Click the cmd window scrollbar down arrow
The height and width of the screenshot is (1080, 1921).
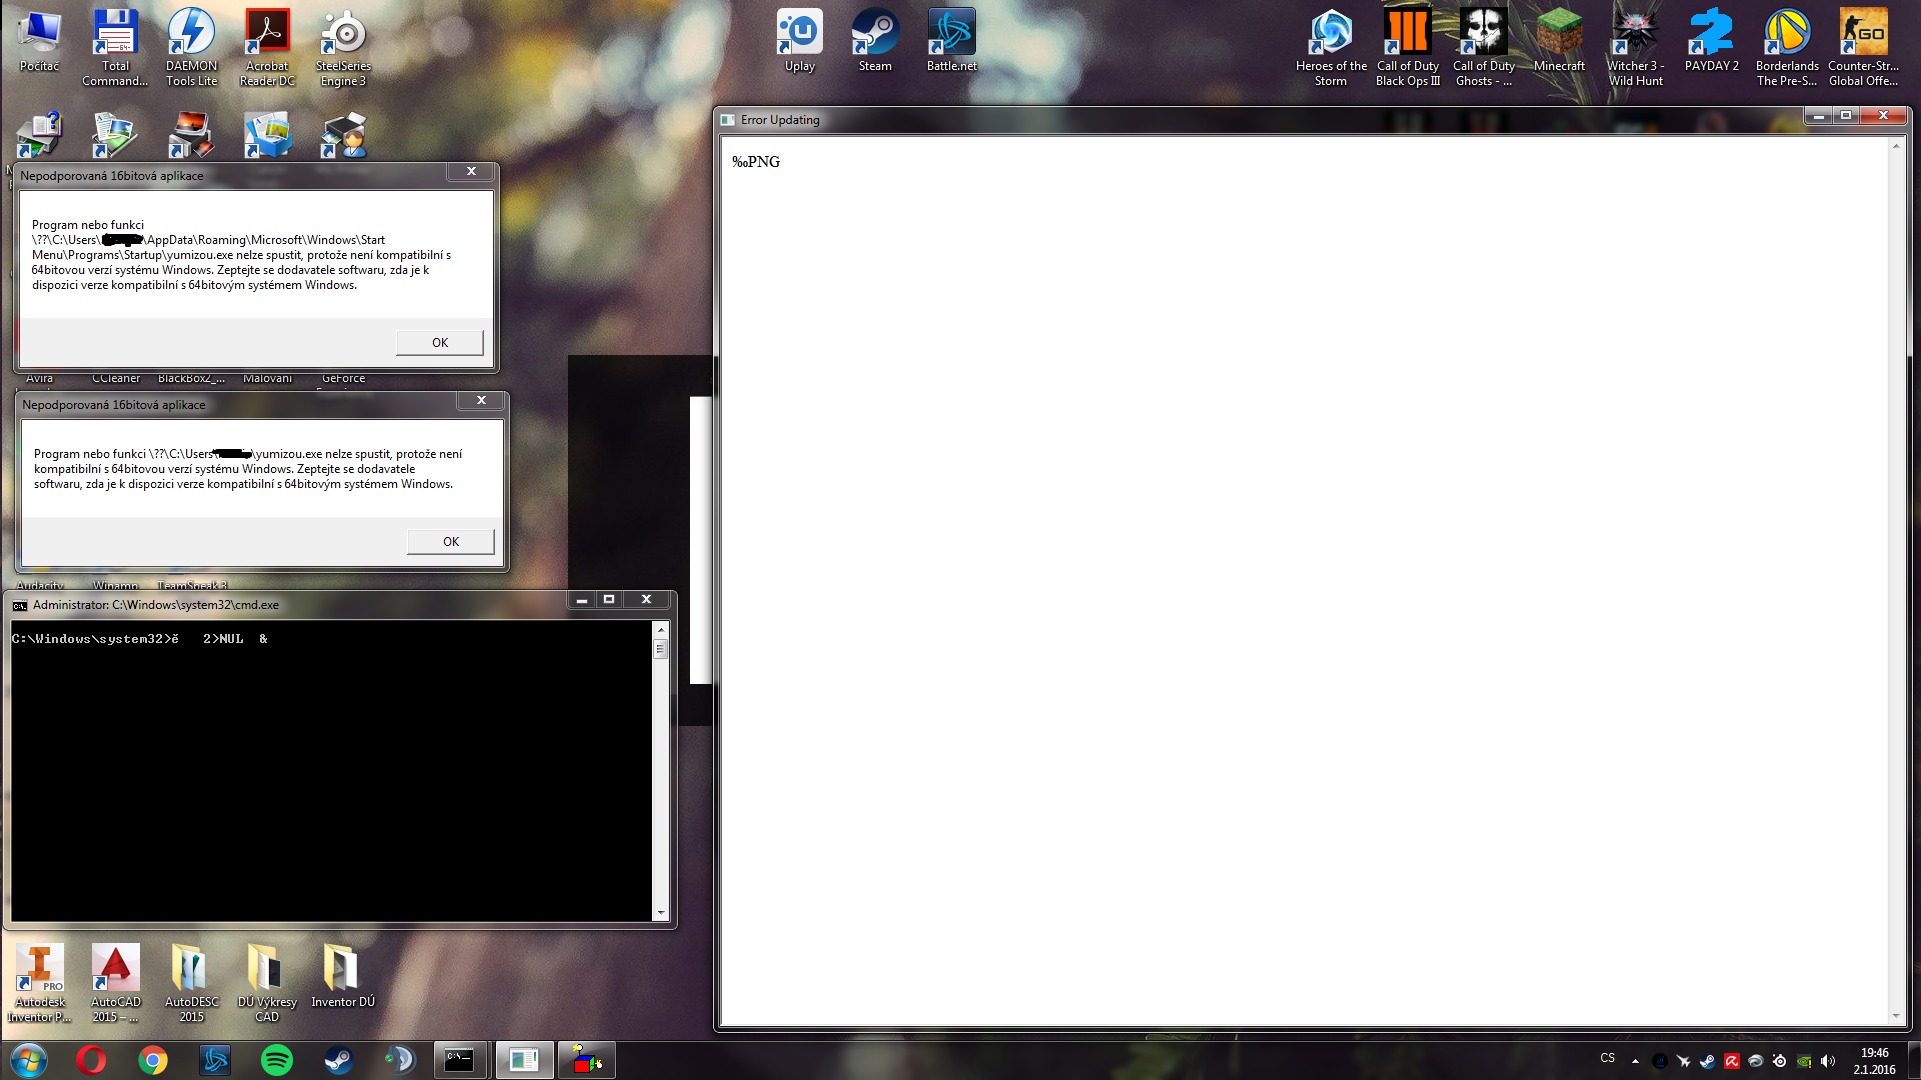click(660, 913)
